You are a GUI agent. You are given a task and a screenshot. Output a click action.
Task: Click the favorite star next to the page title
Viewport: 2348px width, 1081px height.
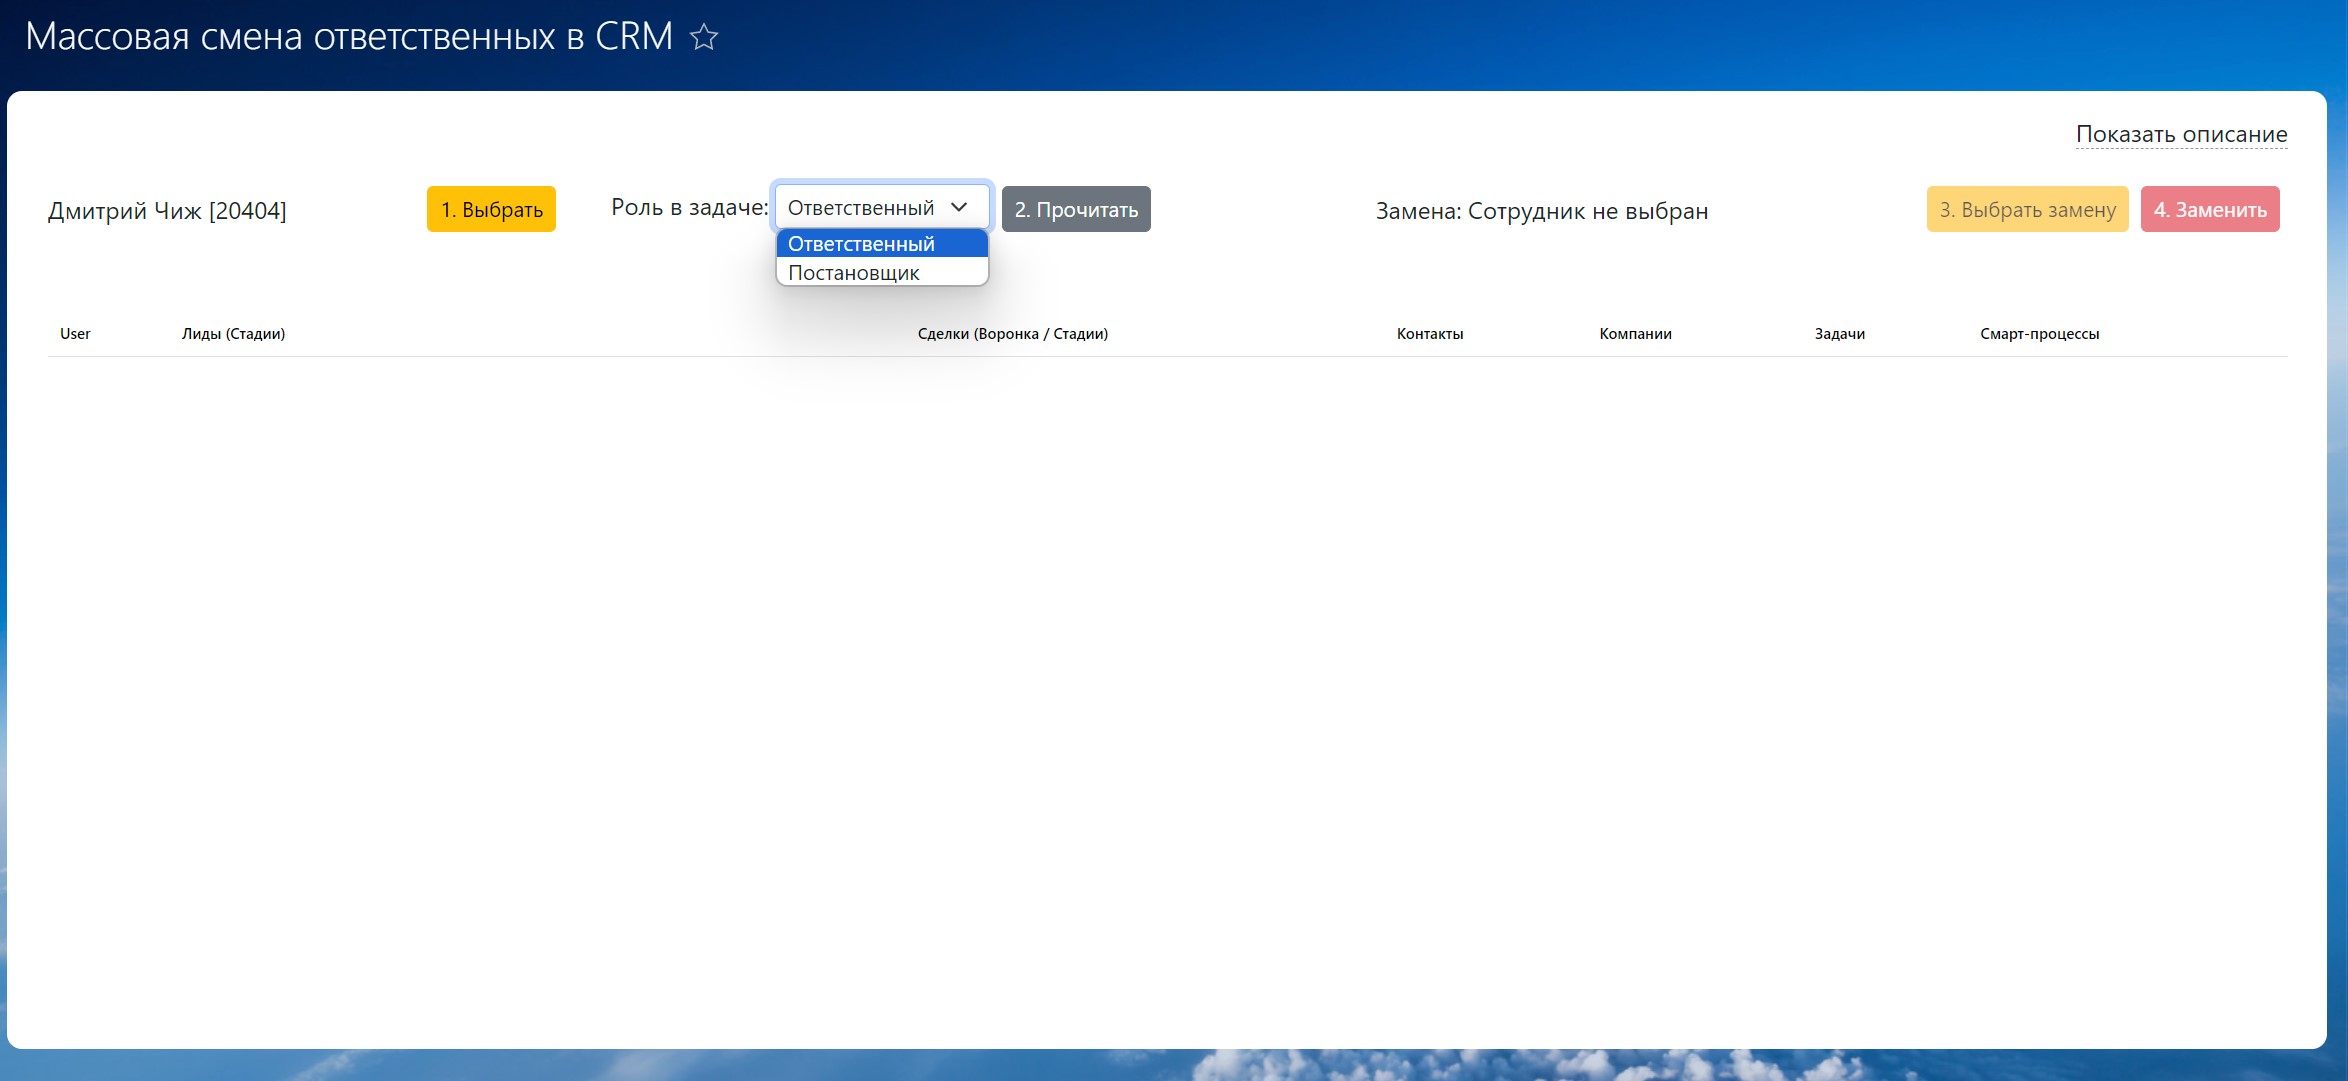point(704,38)
